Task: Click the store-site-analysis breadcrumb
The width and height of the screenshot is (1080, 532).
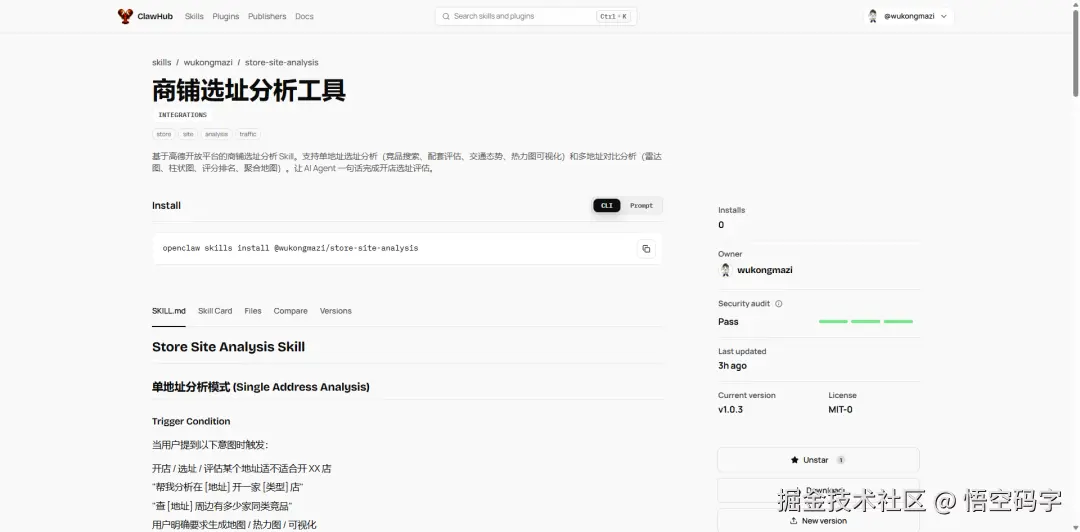Action: (x=282, y=62)
